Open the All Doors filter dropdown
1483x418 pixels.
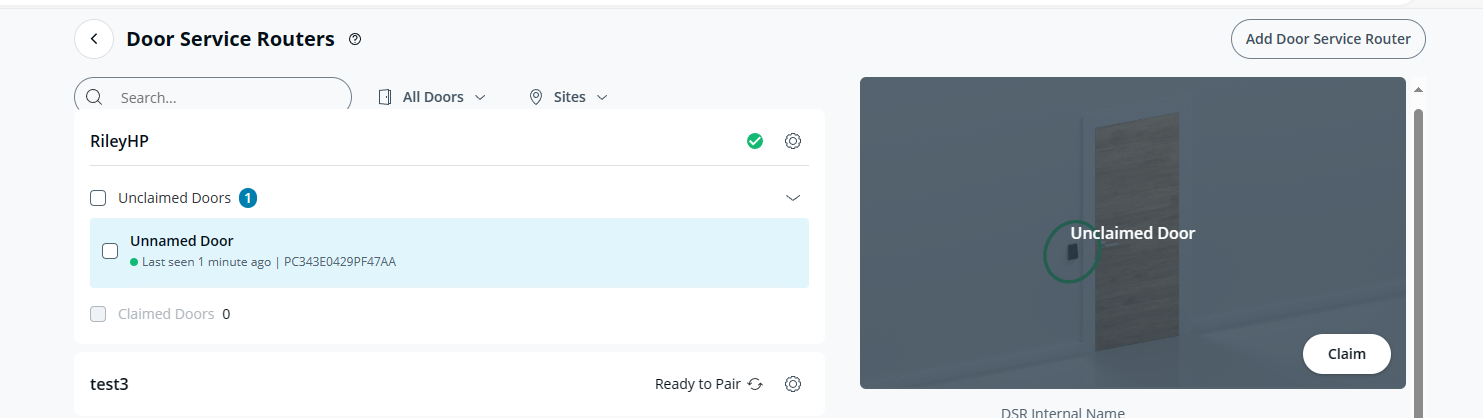(x=433, y=97)
